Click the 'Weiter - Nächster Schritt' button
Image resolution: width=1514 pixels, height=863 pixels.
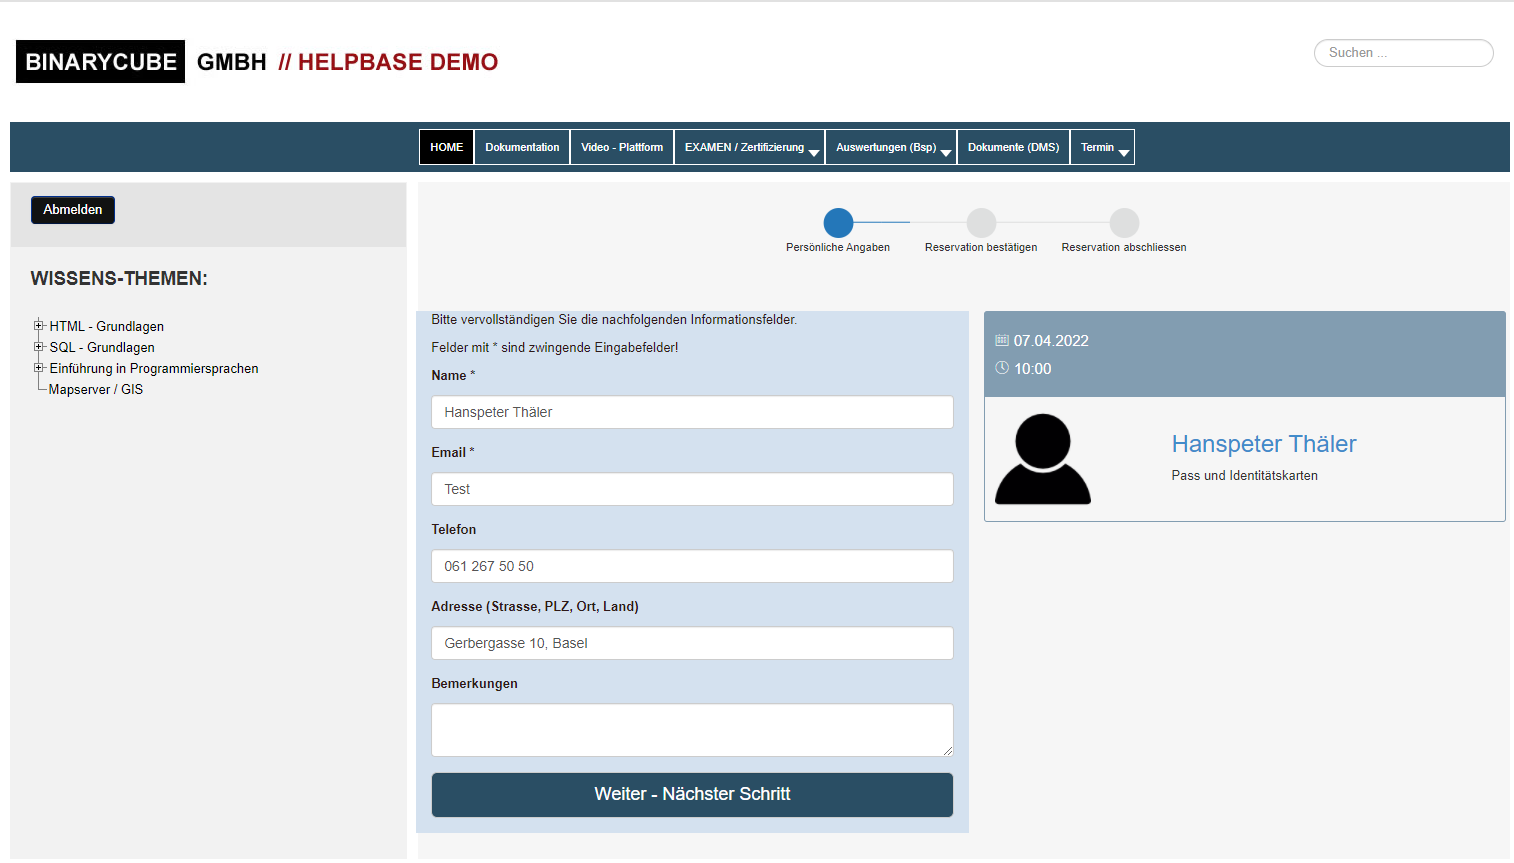691,794
